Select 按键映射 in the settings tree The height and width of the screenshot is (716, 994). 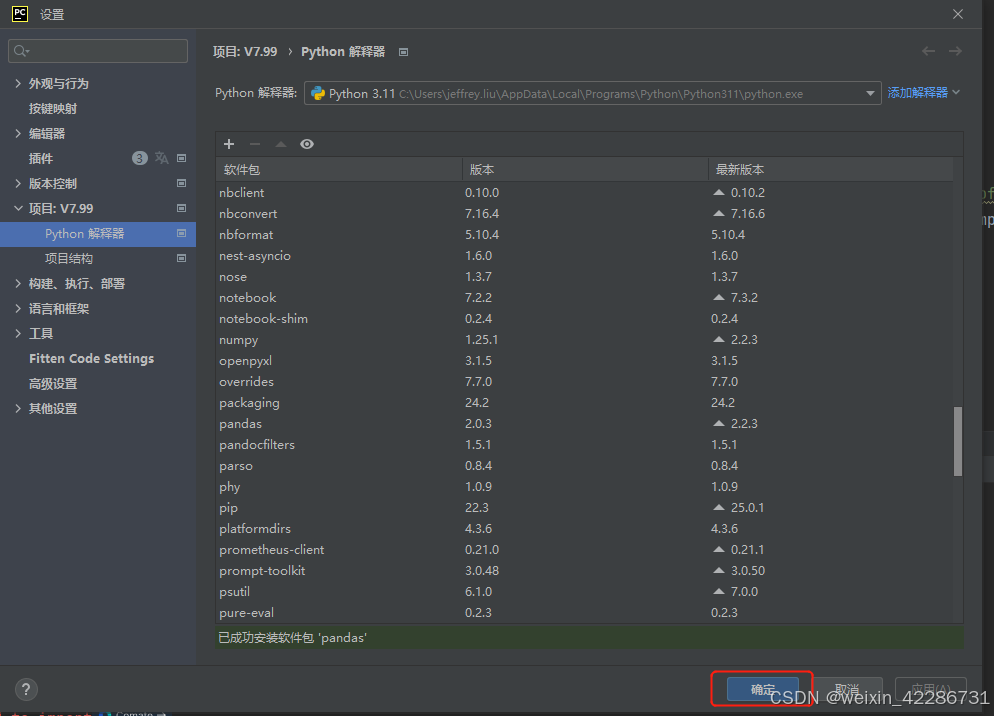(x=53, y=108)
